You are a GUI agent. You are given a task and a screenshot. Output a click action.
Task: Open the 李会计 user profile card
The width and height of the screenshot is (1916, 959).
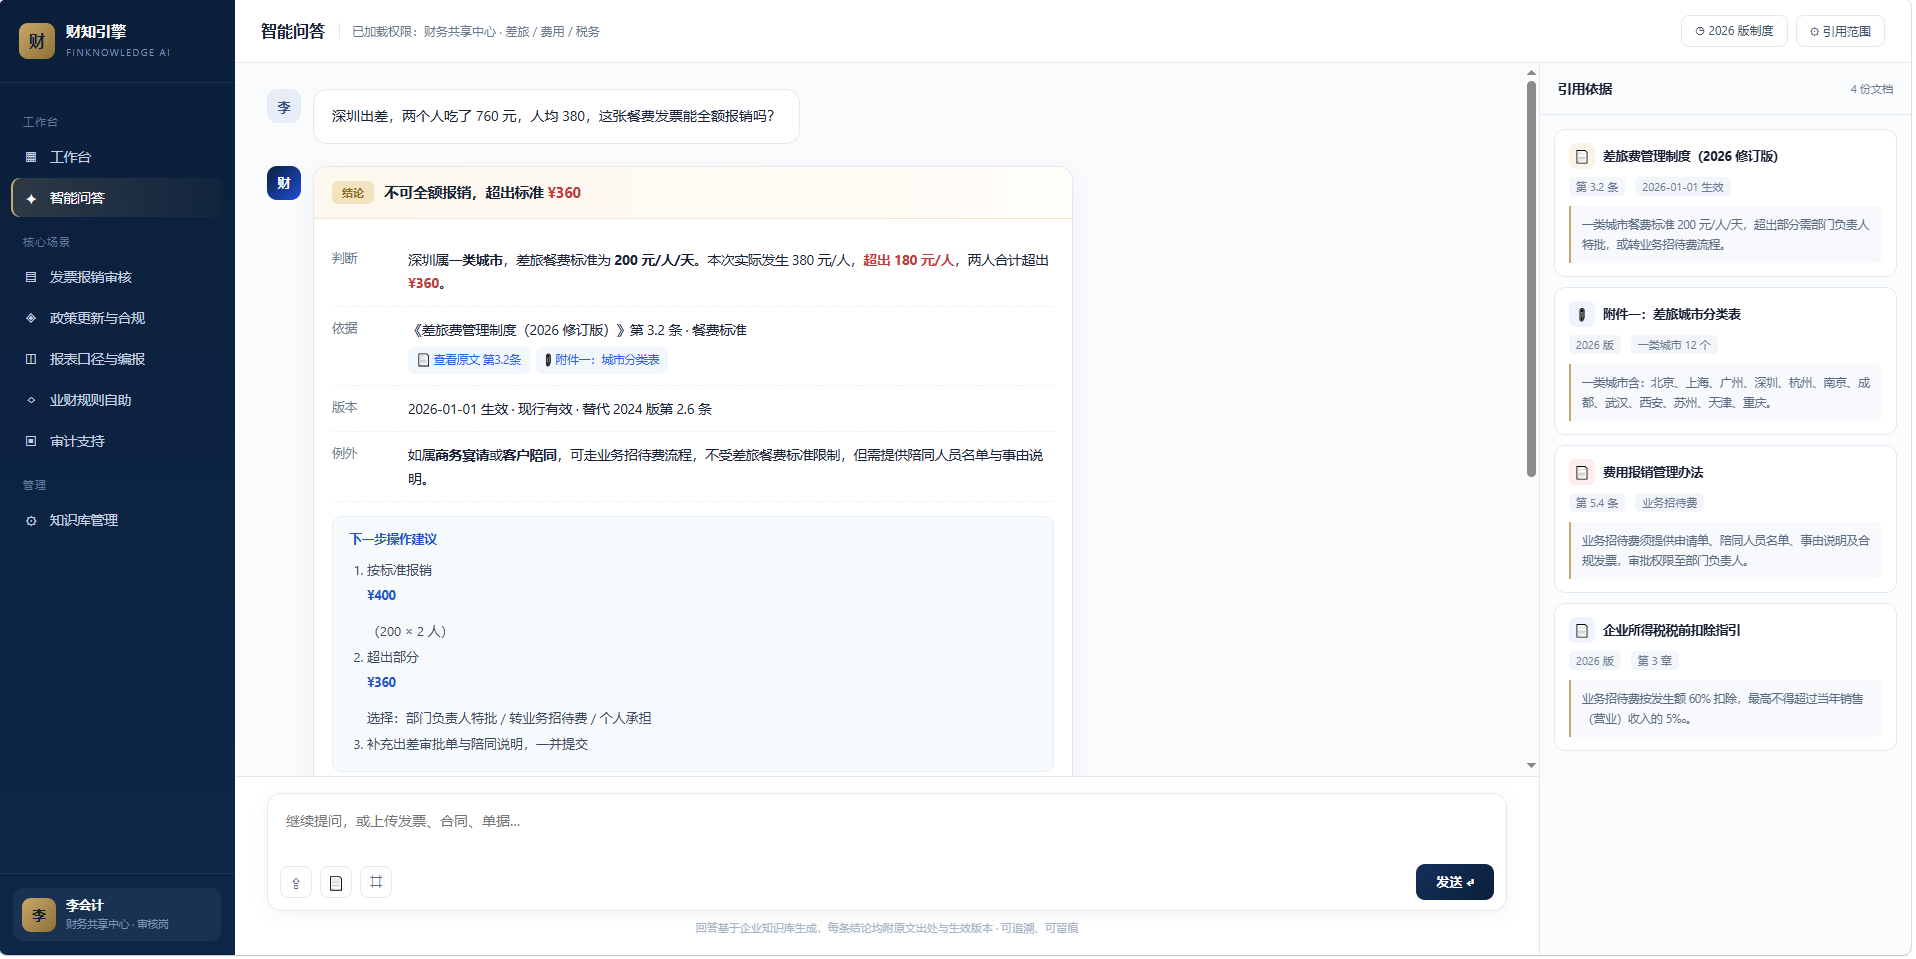tap(117, 914)
